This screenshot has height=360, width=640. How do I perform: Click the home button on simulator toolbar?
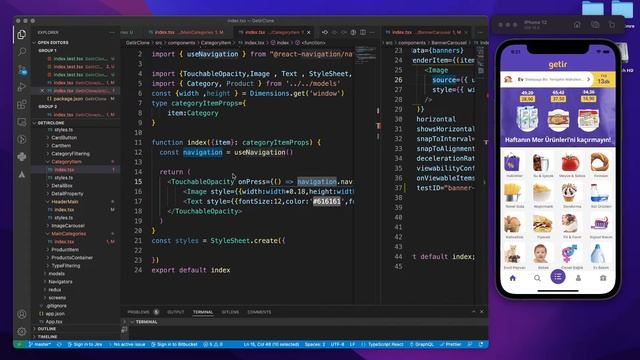point(577,24)
